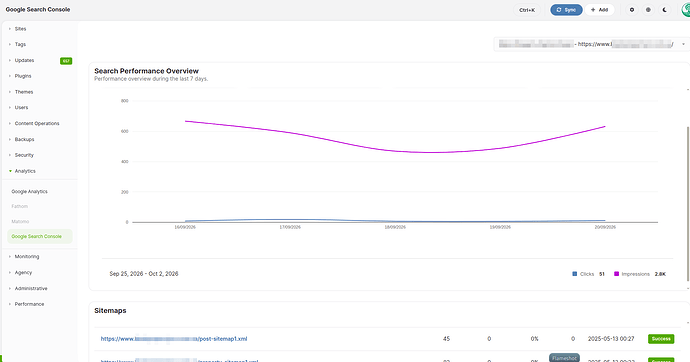The width and height of the screenshot is (690, 362).
Task: Open the Matomo submenu item
Action: tap(20, 221)
